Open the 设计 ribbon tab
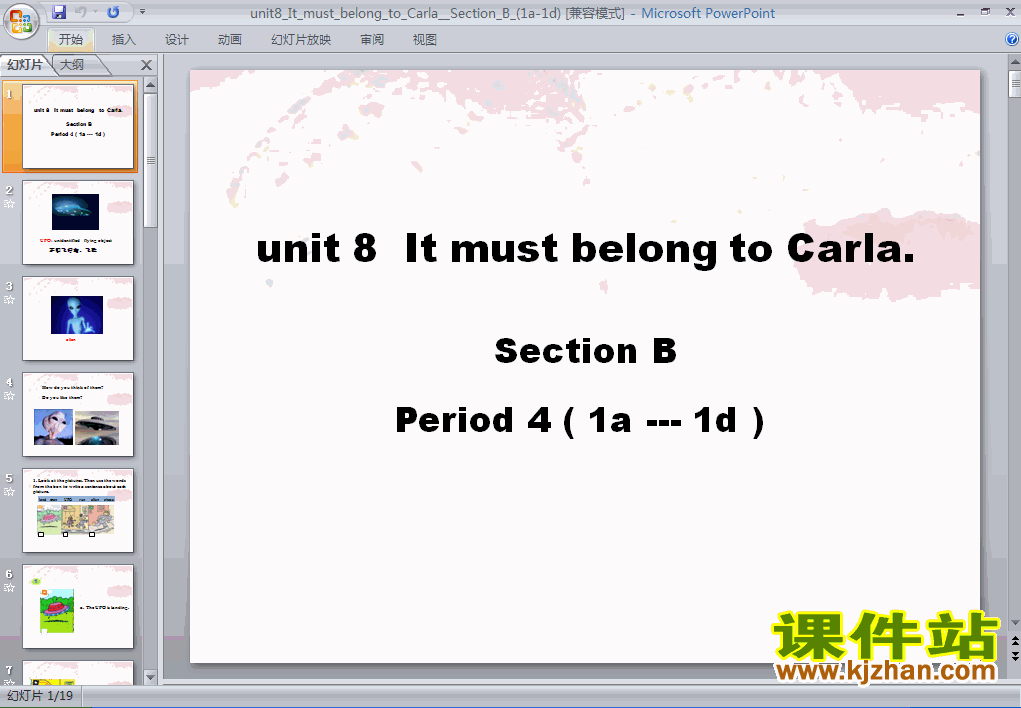 [176, 40]
